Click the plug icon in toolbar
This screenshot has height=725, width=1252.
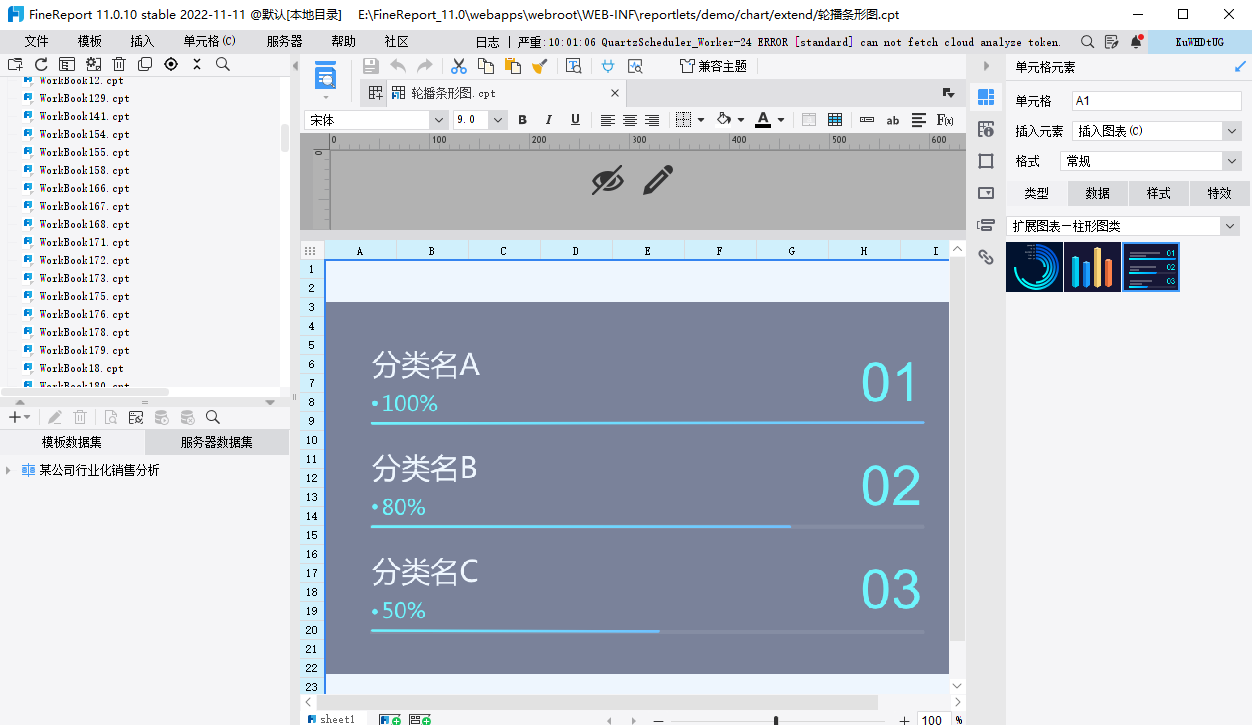607,66
